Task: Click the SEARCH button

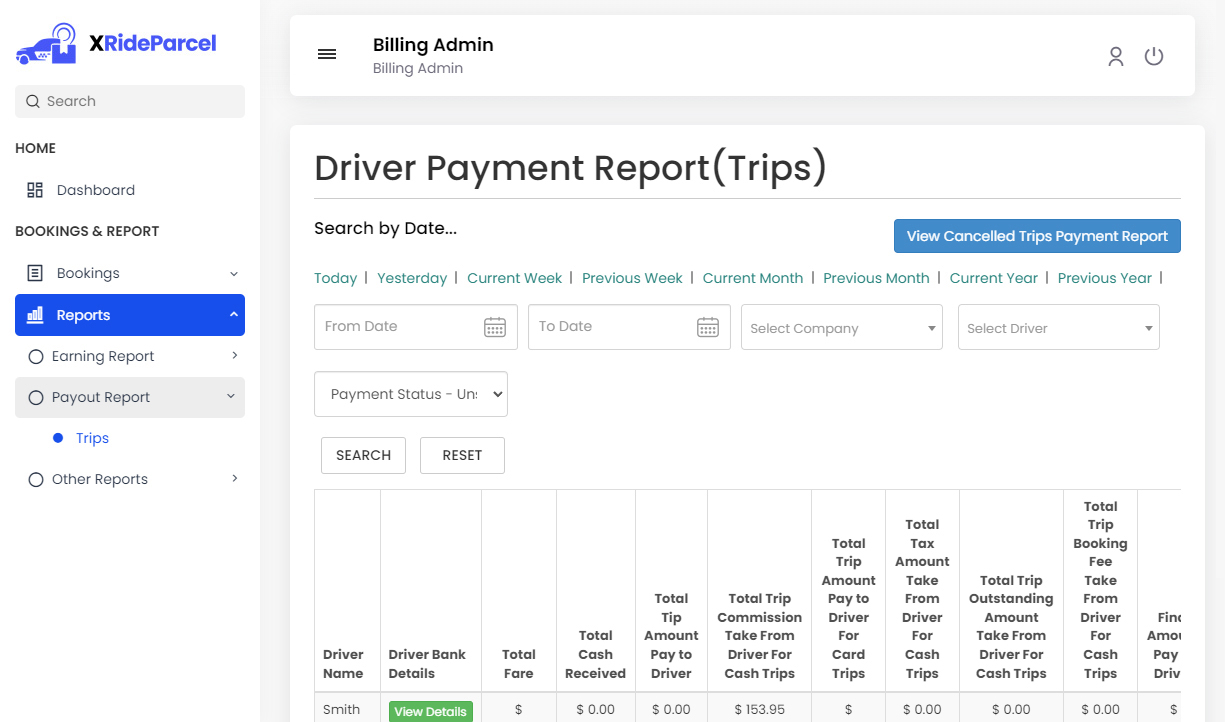Action: click(x=363, y=455)
